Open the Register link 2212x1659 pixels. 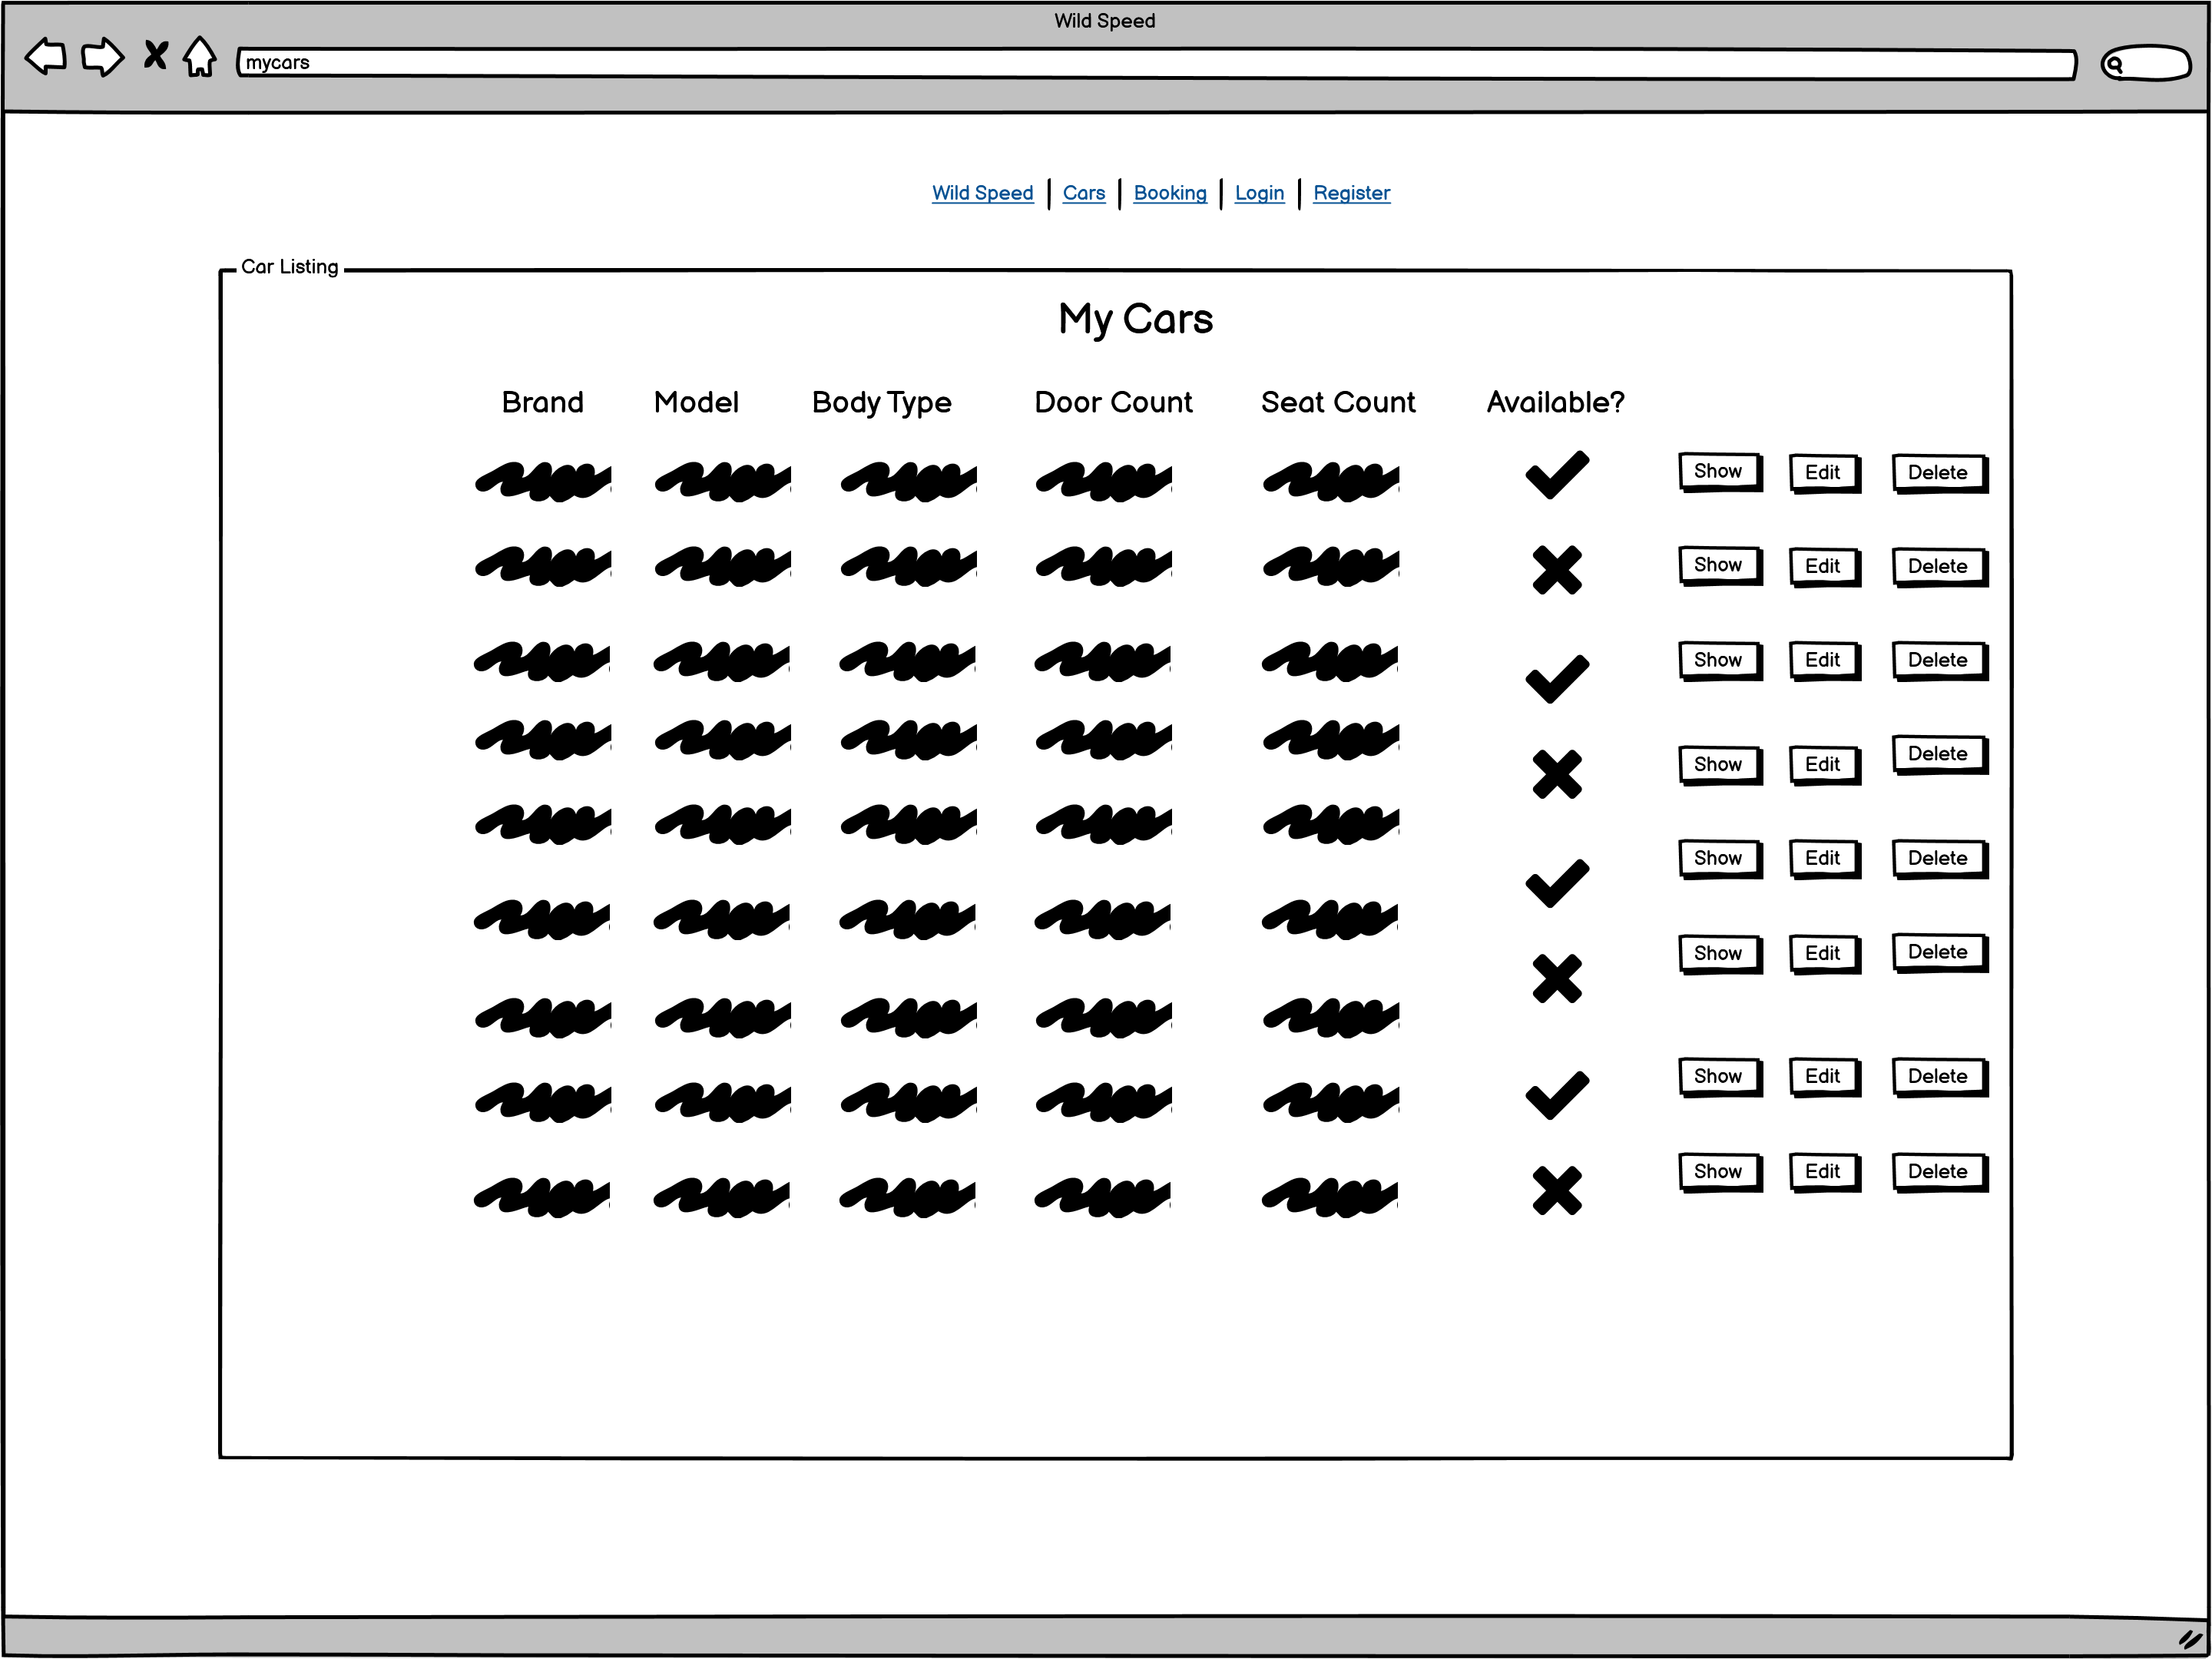tap(1351, 193)
